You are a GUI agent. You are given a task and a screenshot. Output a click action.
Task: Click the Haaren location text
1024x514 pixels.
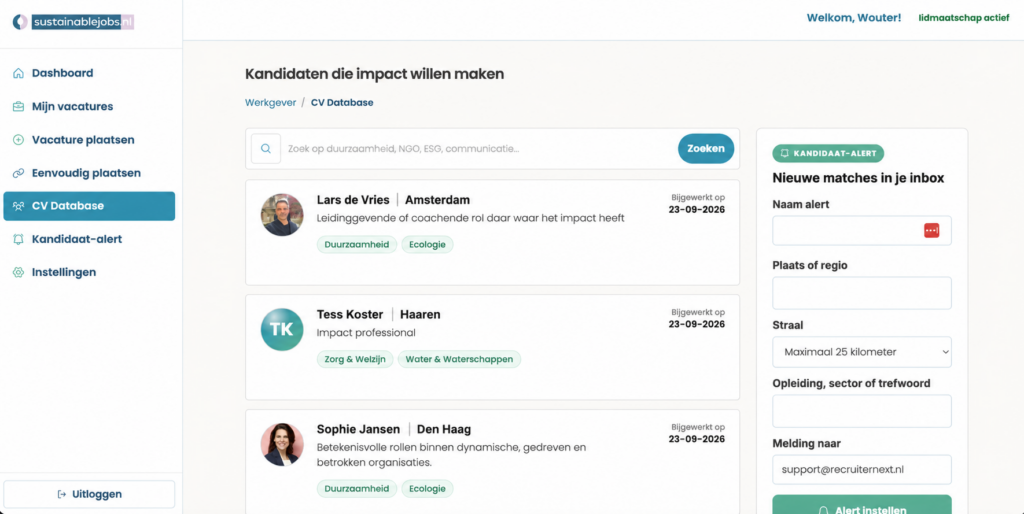click(421, 315)
